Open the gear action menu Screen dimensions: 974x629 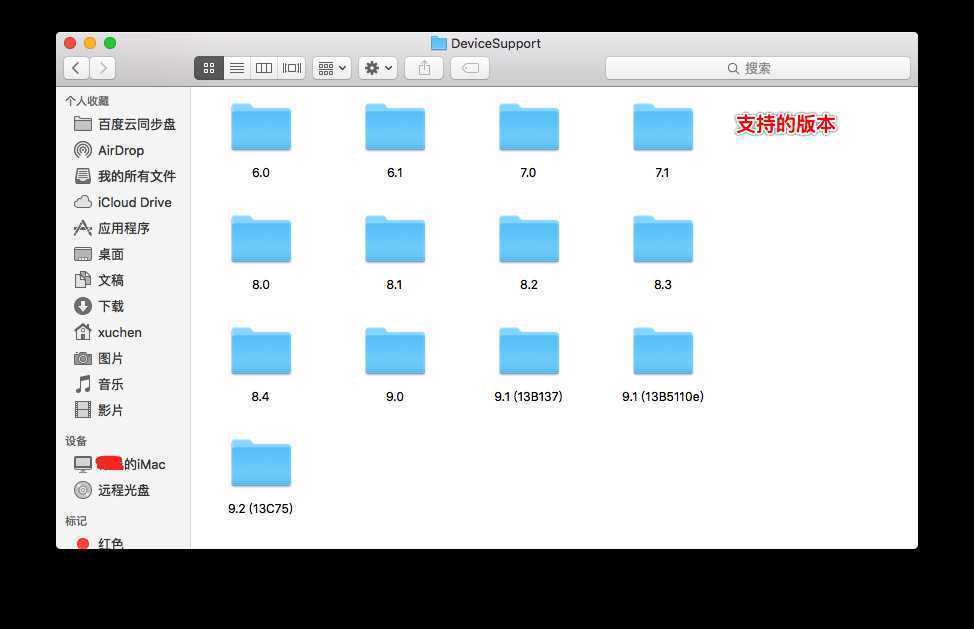click(x=378, y=68)
